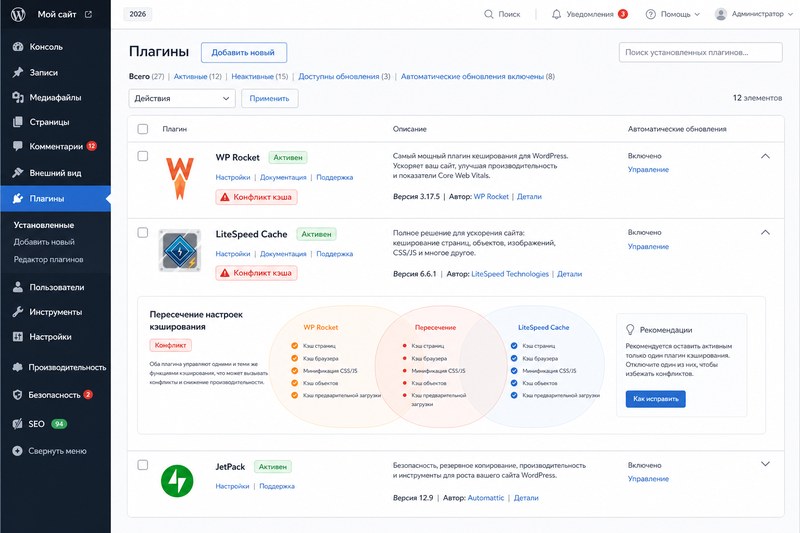Image resolution: width=800 pixels, height=533 pixels.
Task: Click the Производительность icon
Action: (x=18, y=367)
